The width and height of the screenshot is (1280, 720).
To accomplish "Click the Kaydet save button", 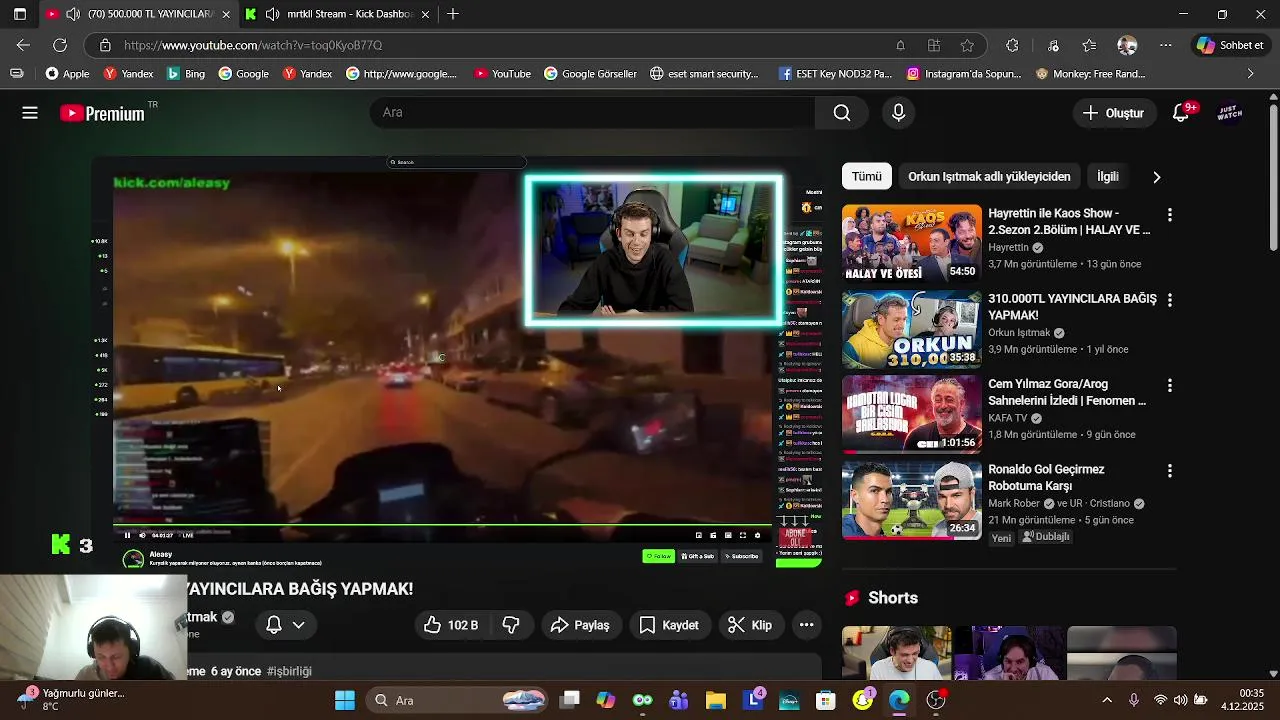I will pos(669,625).
